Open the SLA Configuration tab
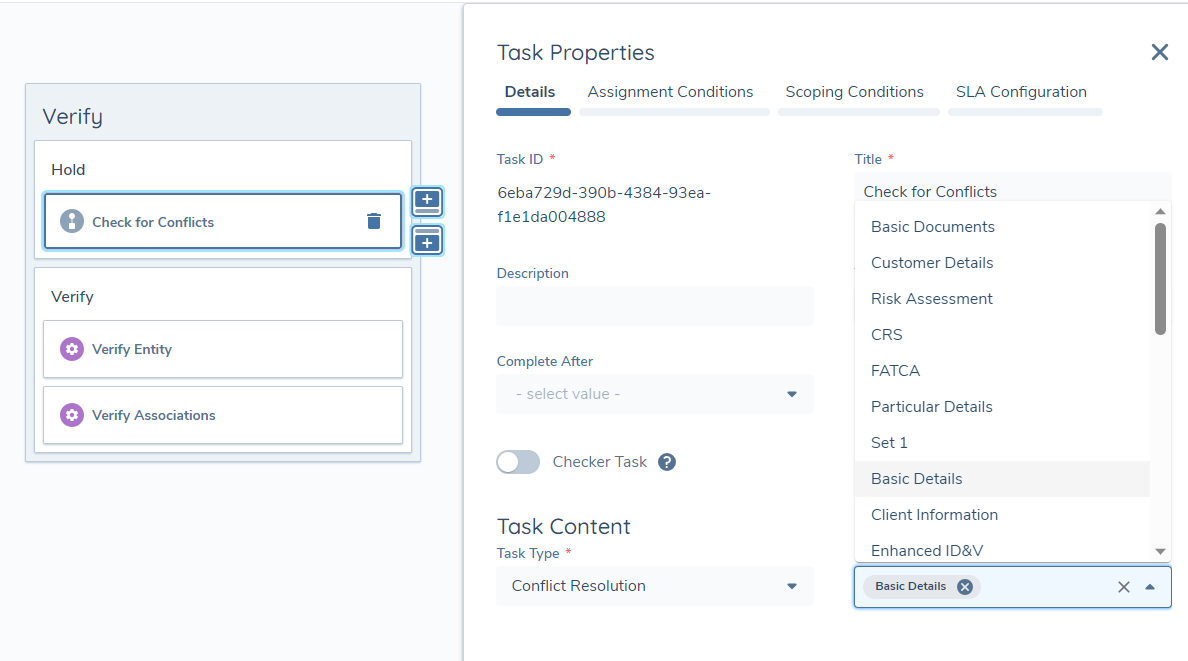 tap(1022, 91)
